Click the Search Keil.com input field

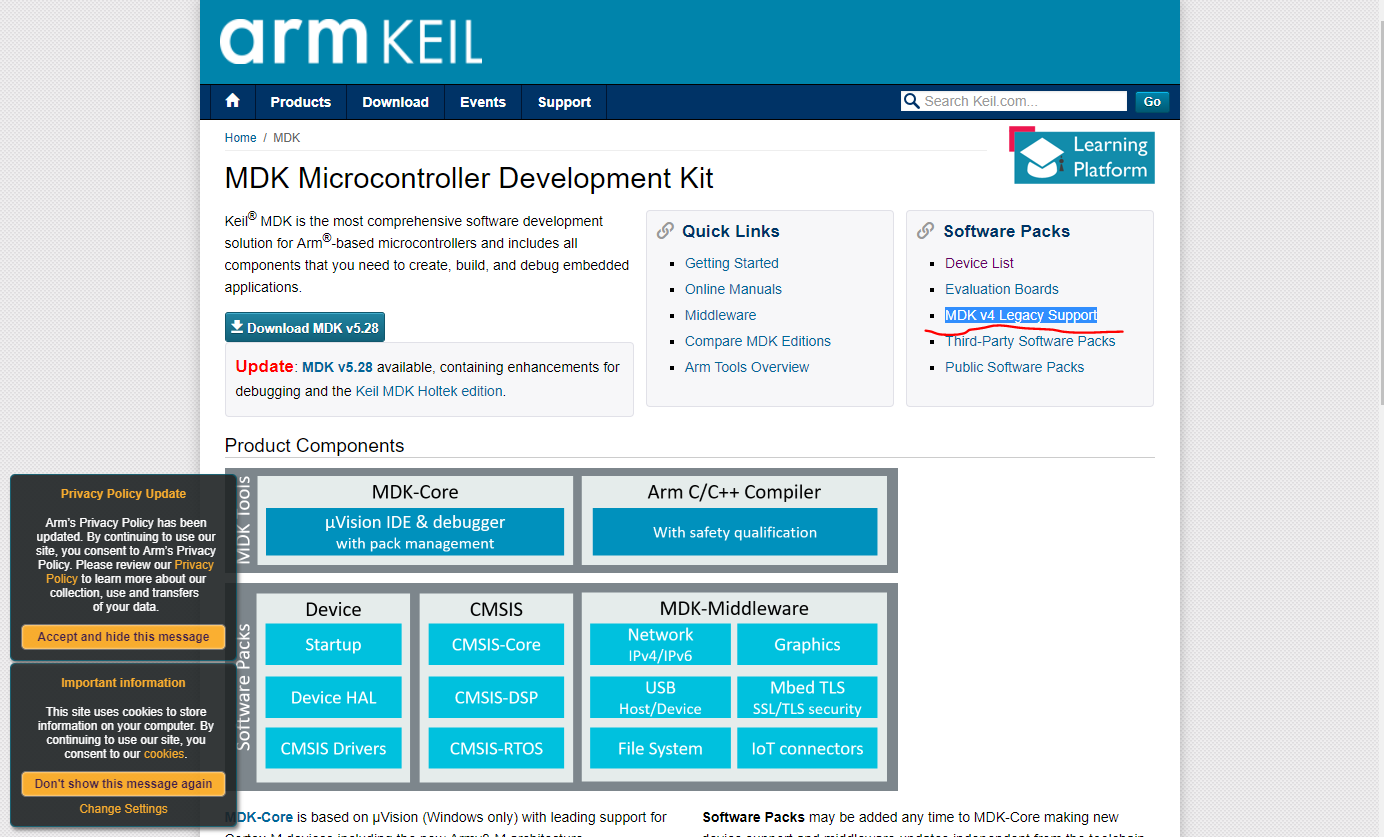[1024, 101]
